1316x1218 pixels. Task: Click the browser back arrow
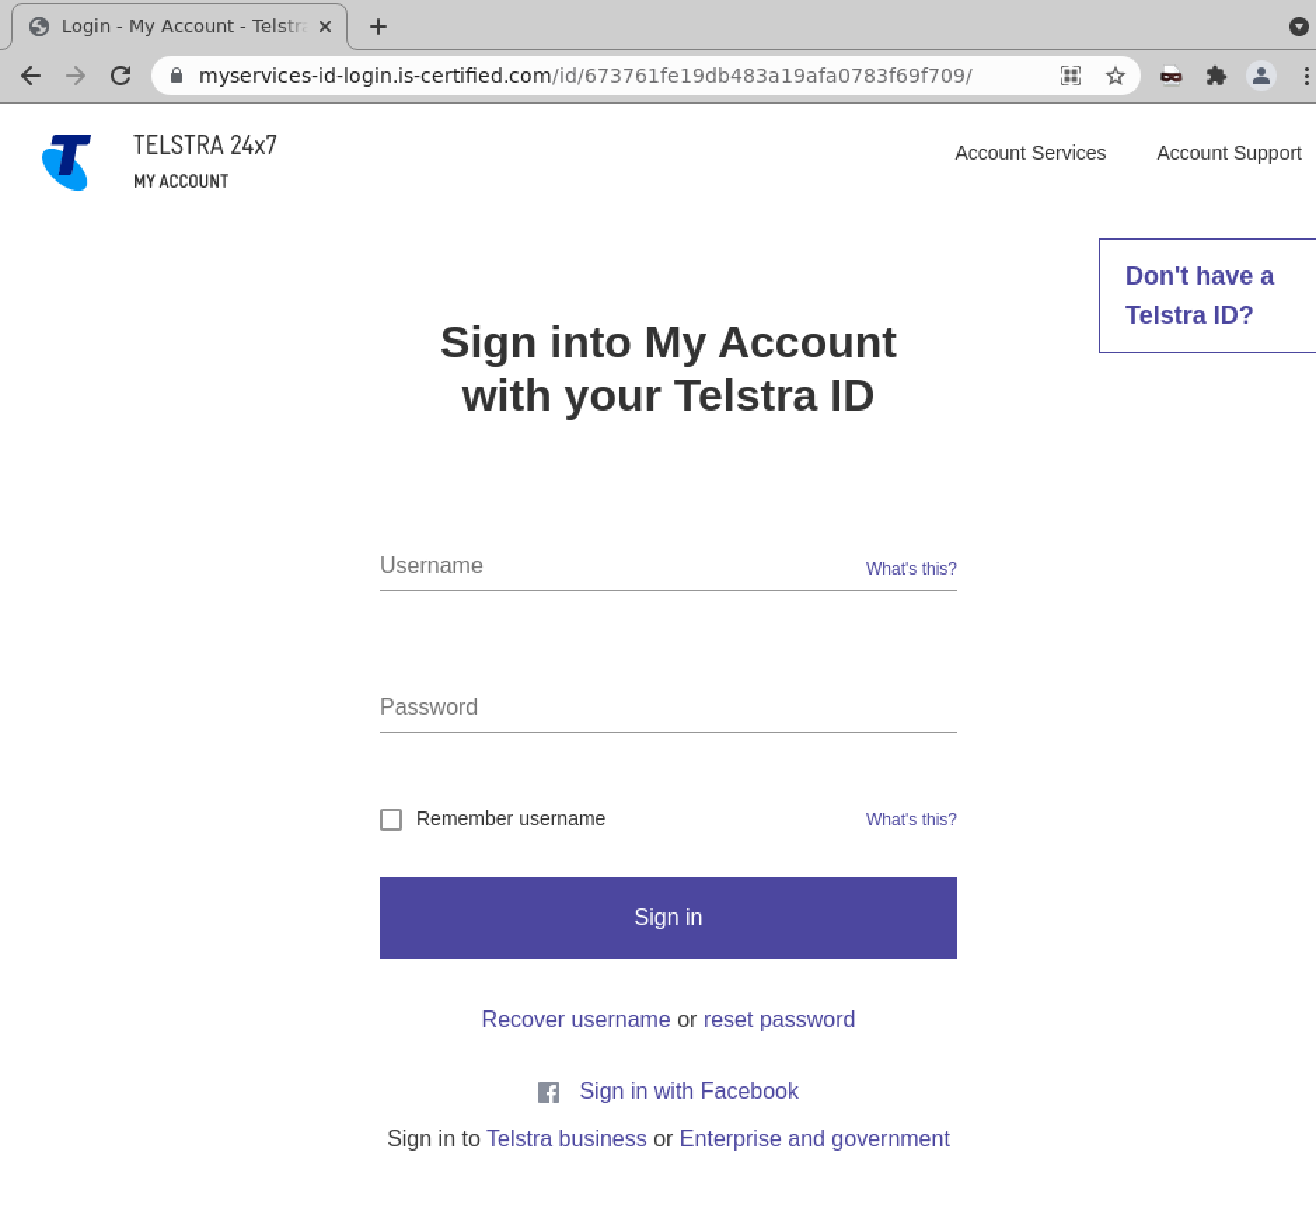pyautogui.click(x=30, y=75)
